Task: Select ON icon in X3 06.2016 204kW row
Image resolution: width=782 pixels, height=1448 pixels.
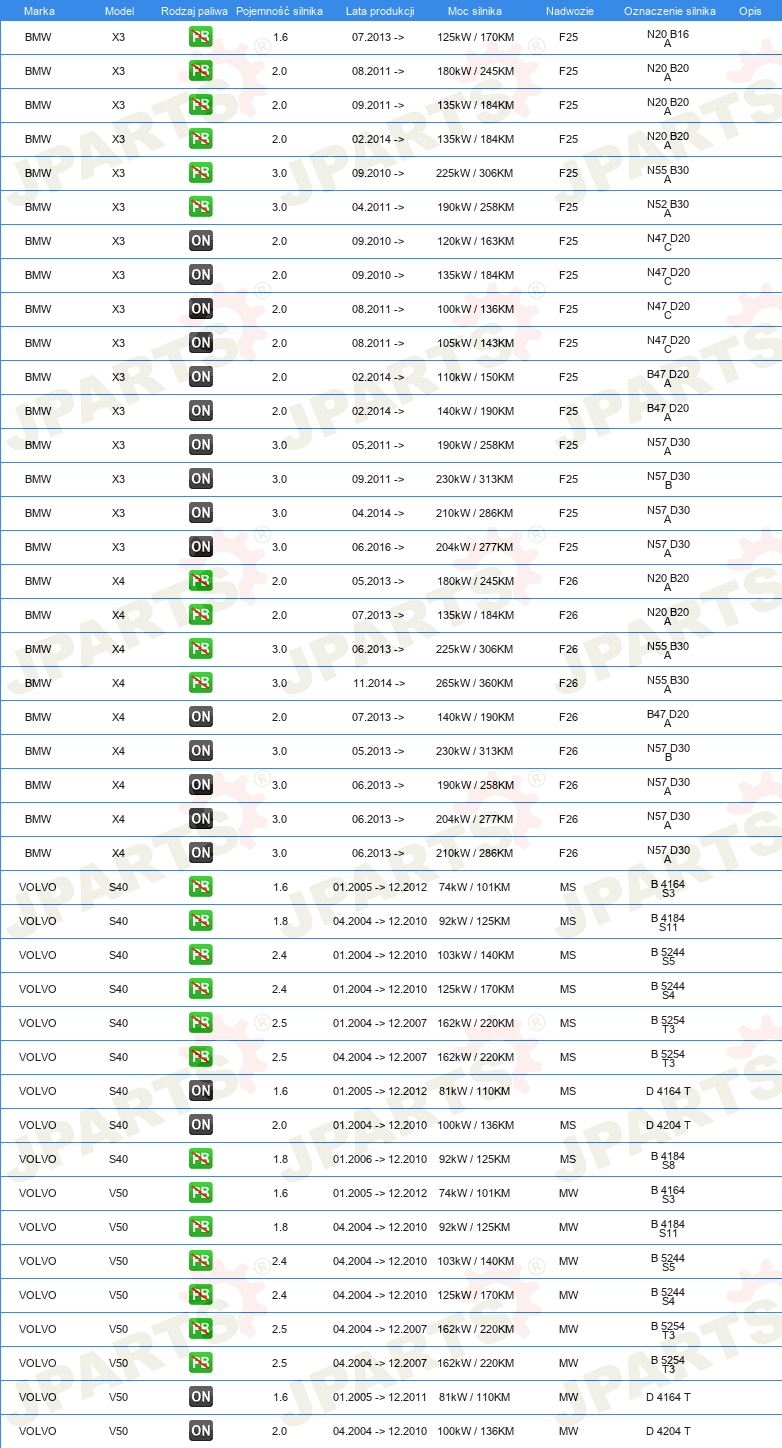Action: click(x=201, y=547)
